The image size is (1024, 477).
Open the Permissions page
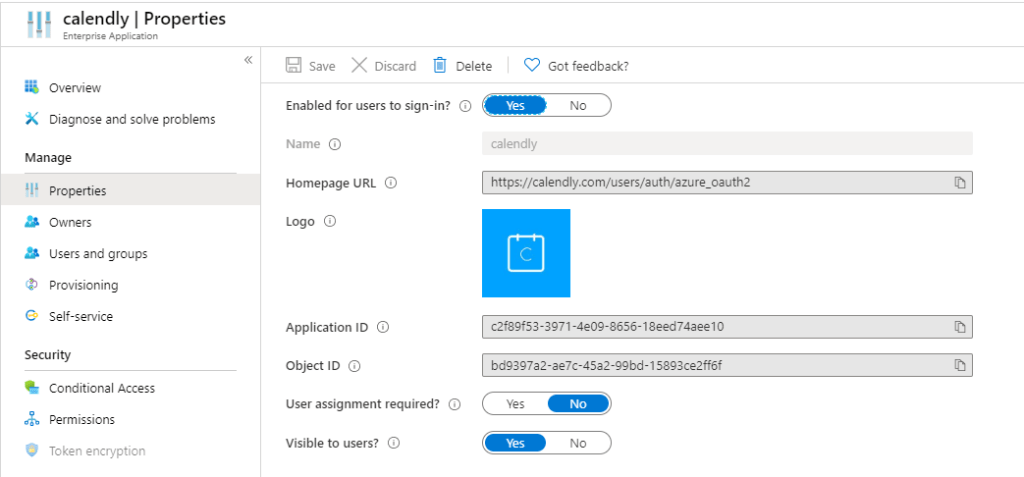pyautogui.click(x=82, y=420)
